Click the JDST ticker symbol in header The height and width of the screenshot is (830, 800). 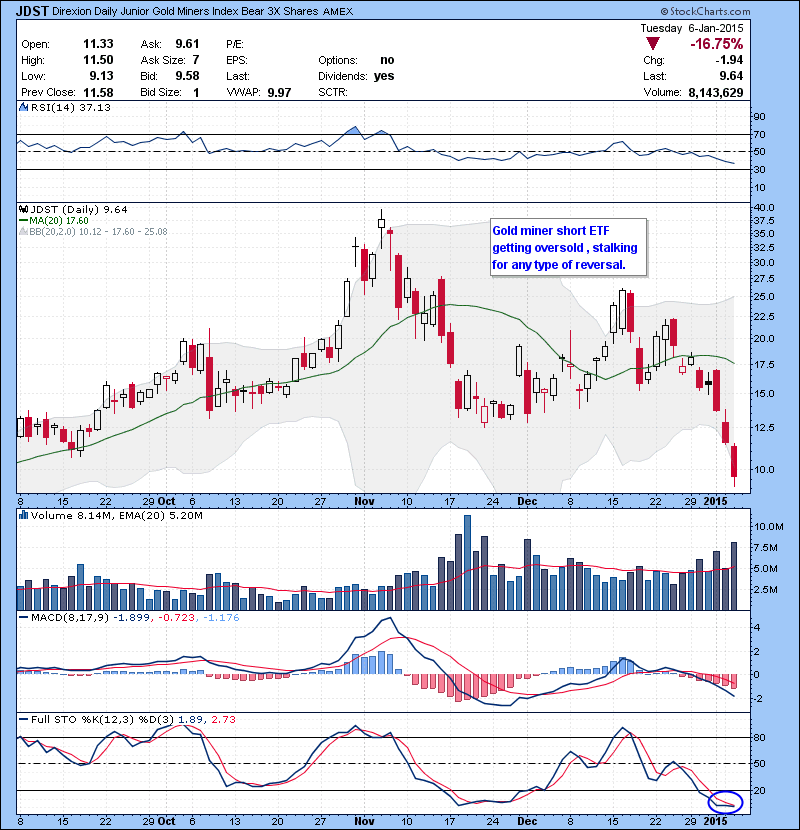[32, 11]
